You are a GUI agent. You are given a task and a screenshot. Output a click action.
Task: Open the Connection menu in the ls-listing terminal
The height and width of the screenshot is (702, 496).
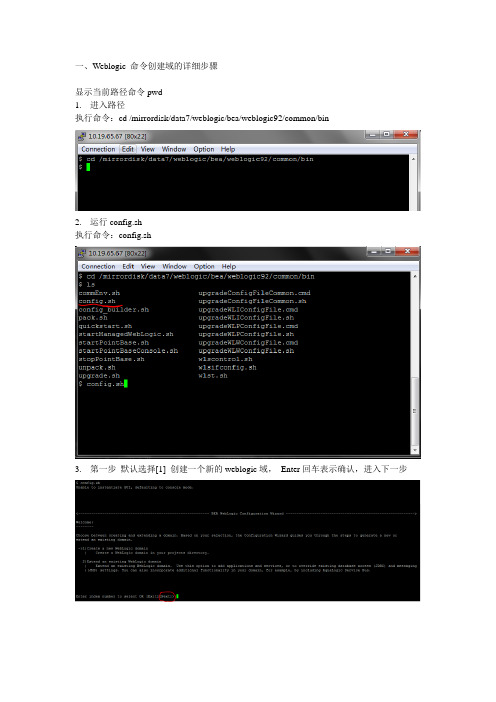pos(98,266)
